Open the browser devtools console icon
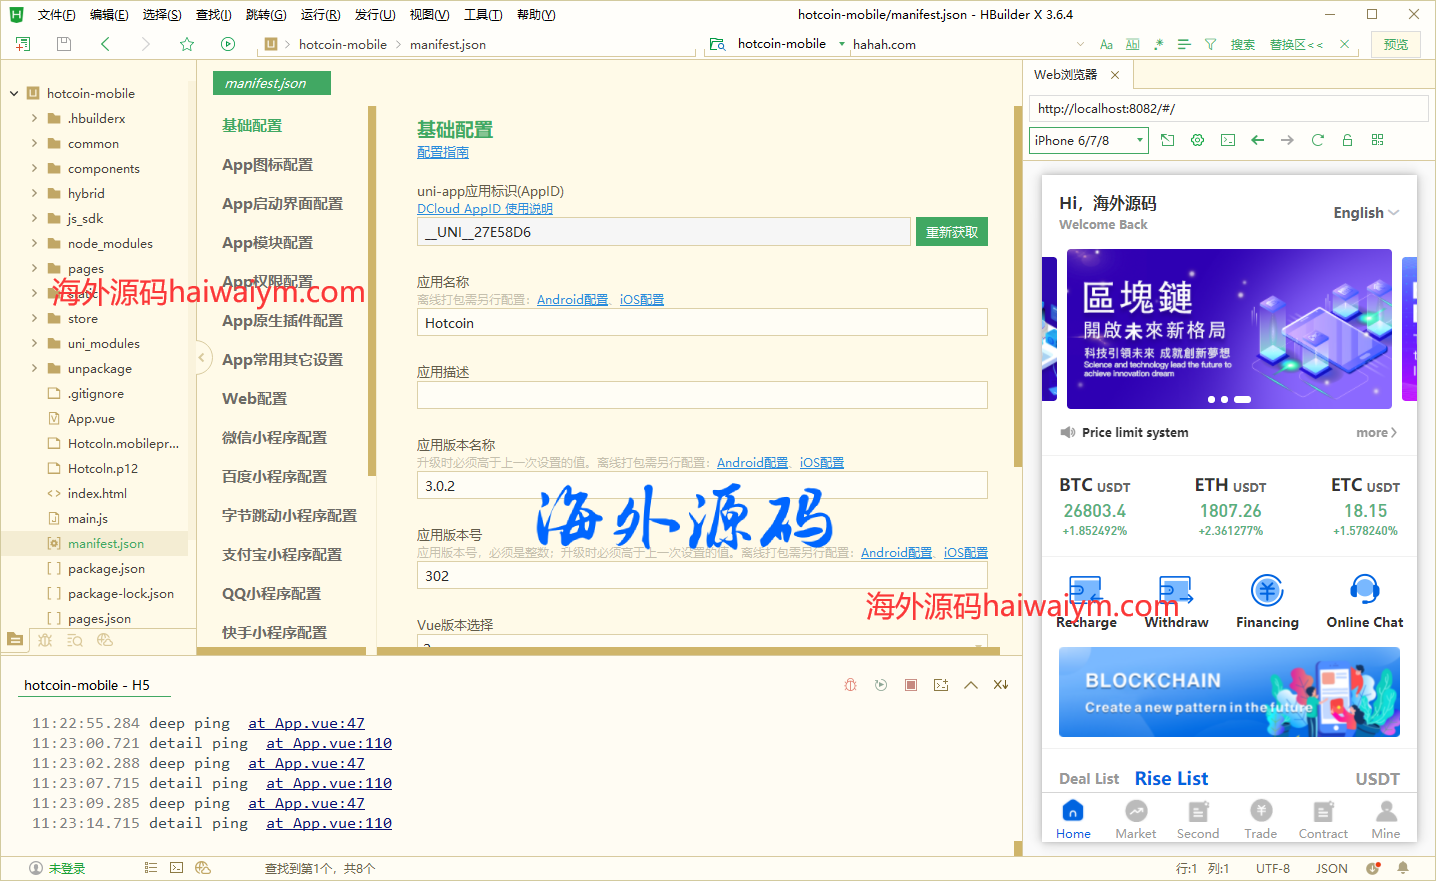The width and height of the screenshot is (1436, 881). (1227, 140)
